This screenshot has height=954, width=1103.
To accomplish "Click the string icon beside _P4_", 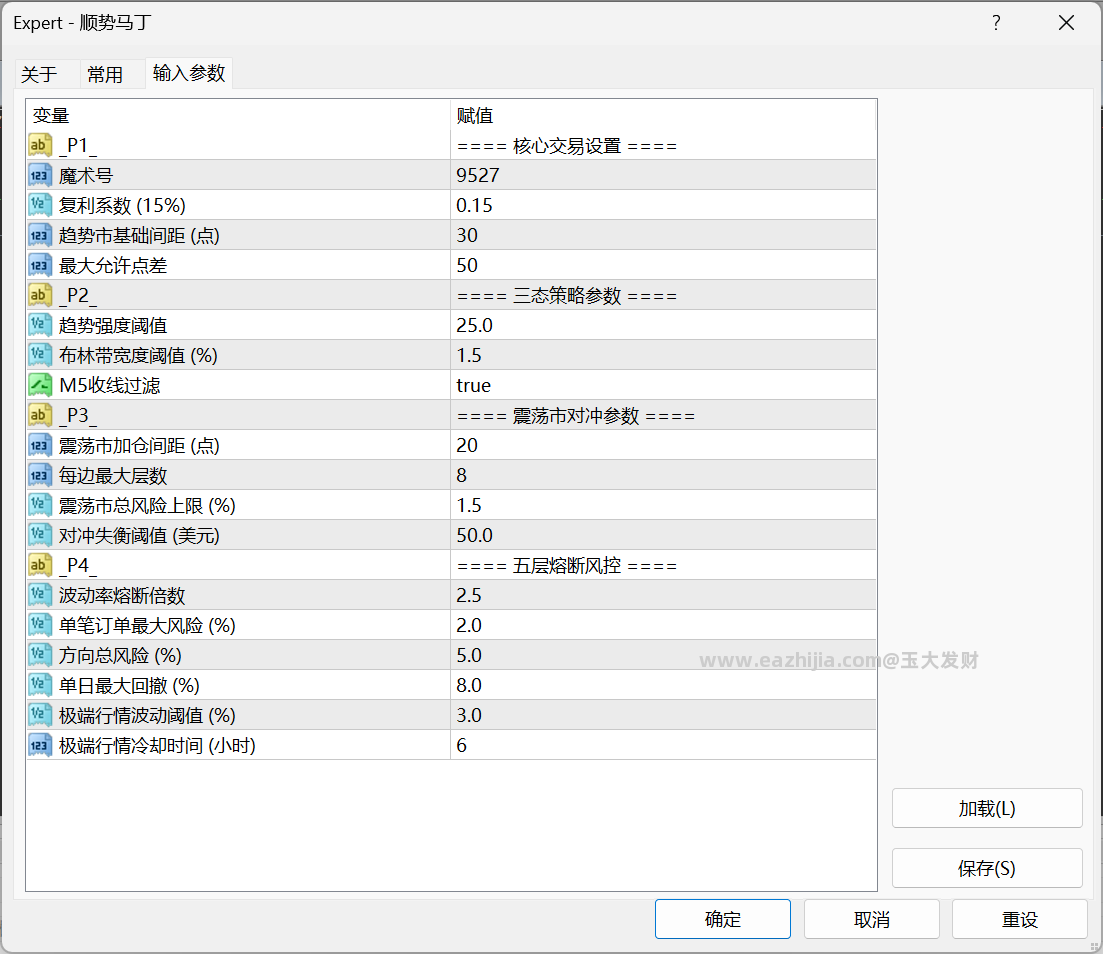I will pos(39,565).
